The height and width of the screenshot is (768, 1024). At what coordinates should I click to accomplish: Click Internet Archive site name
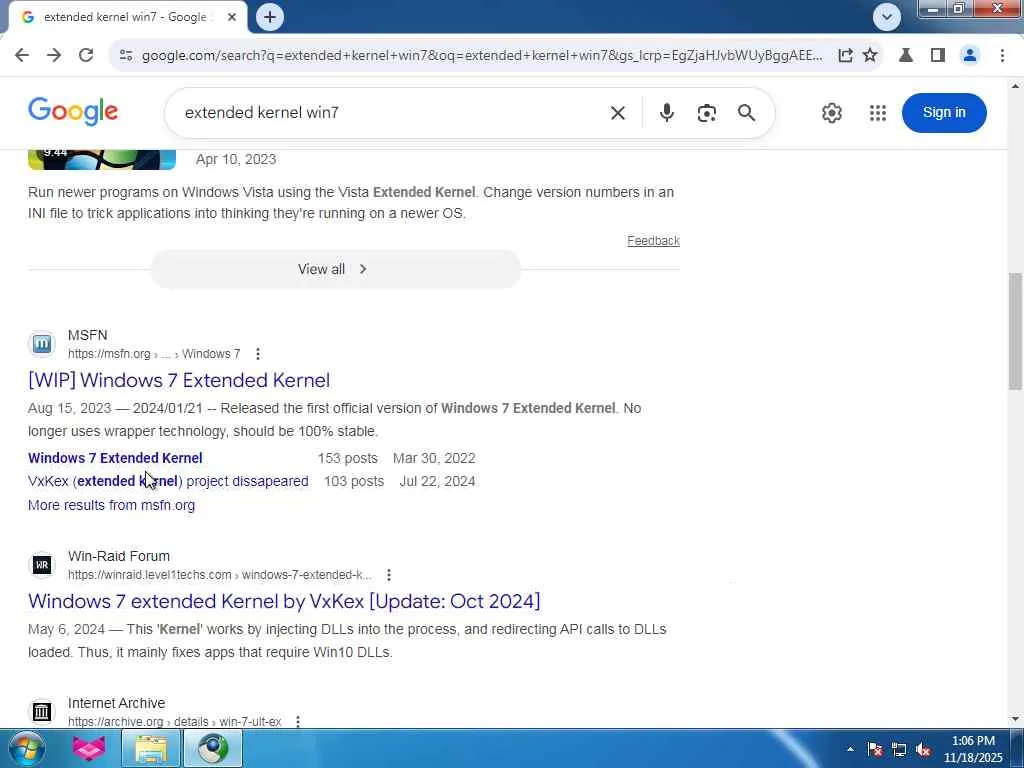(116, 703)
